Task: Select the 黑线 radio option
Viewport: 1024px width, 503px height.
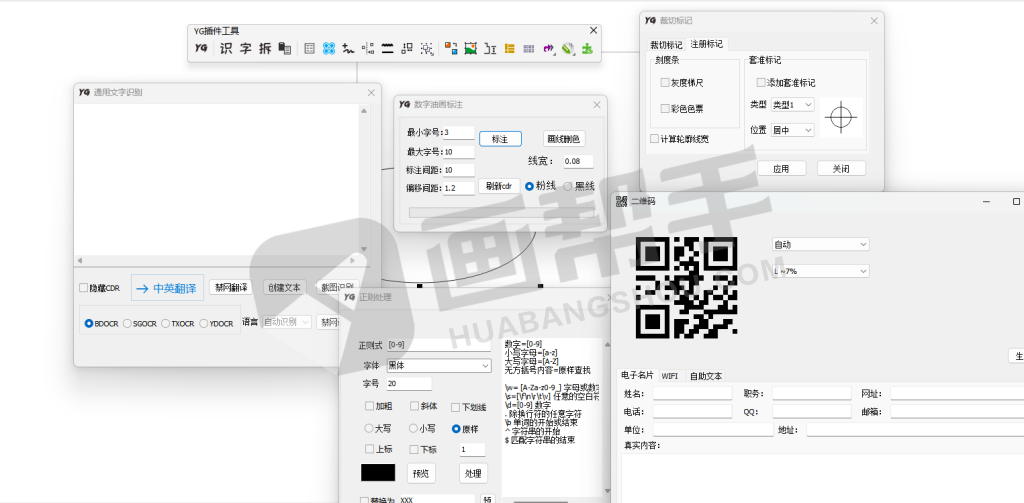Action: point(568,186)
